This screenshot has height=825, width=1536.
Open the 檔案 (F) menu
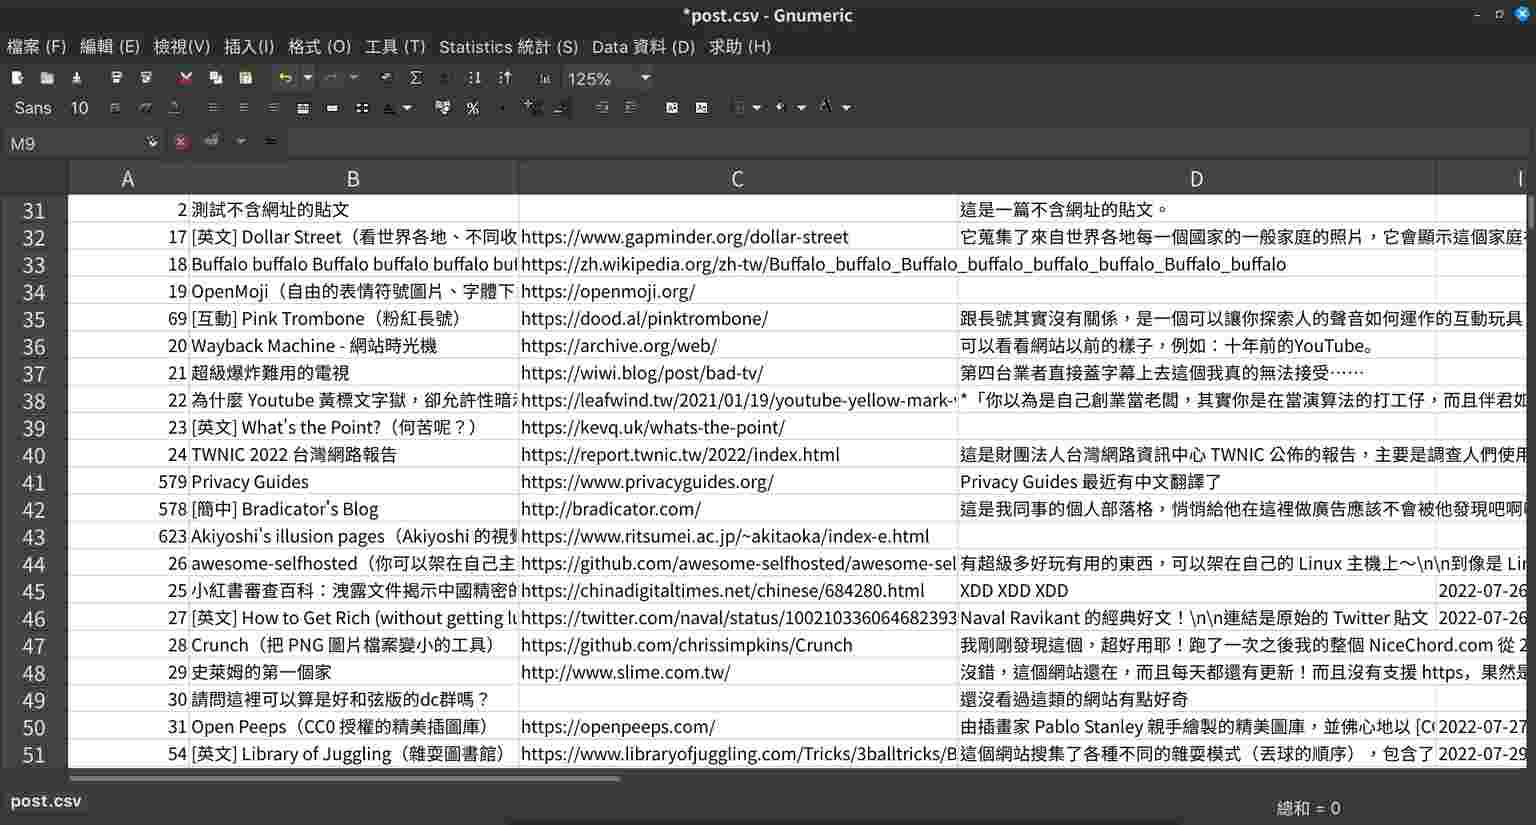(x=36, y=46)
